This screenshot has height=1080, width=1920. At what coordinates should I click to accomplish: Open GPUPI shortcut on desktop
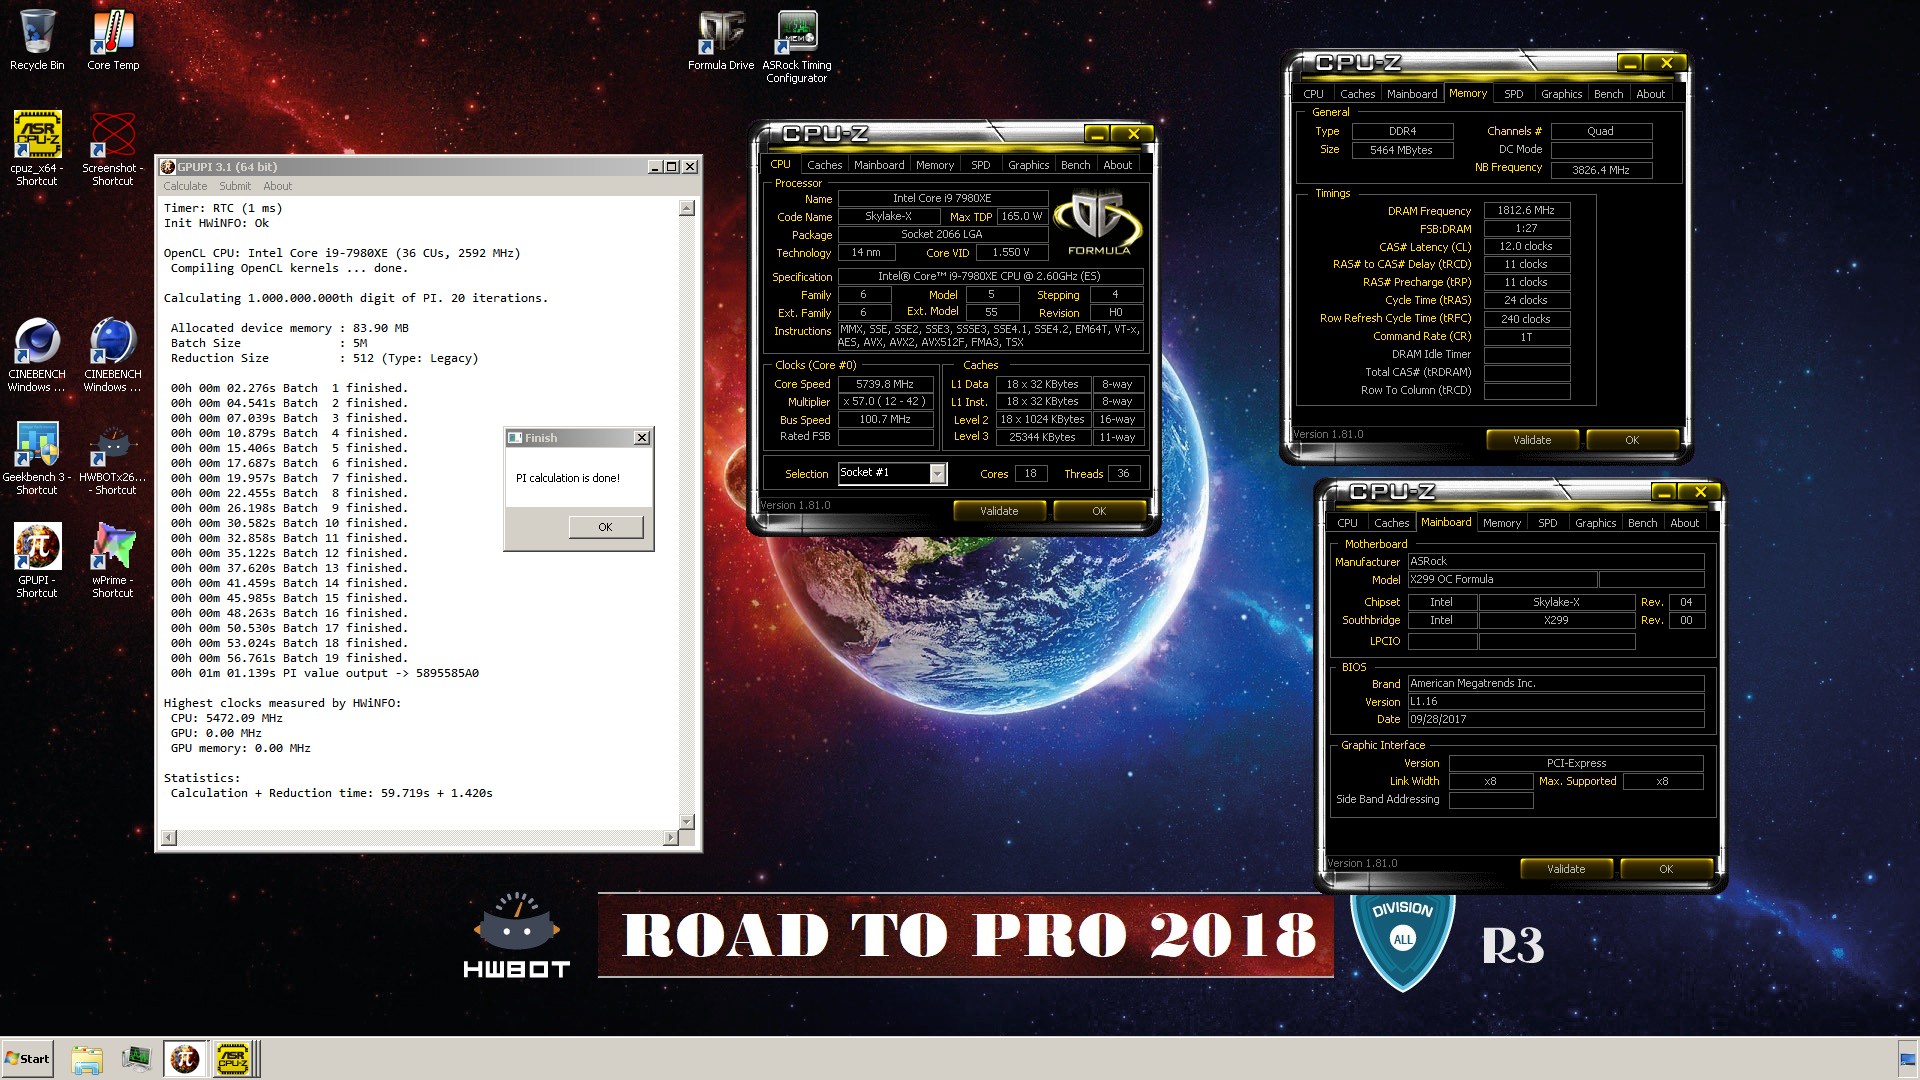(37, 561)
